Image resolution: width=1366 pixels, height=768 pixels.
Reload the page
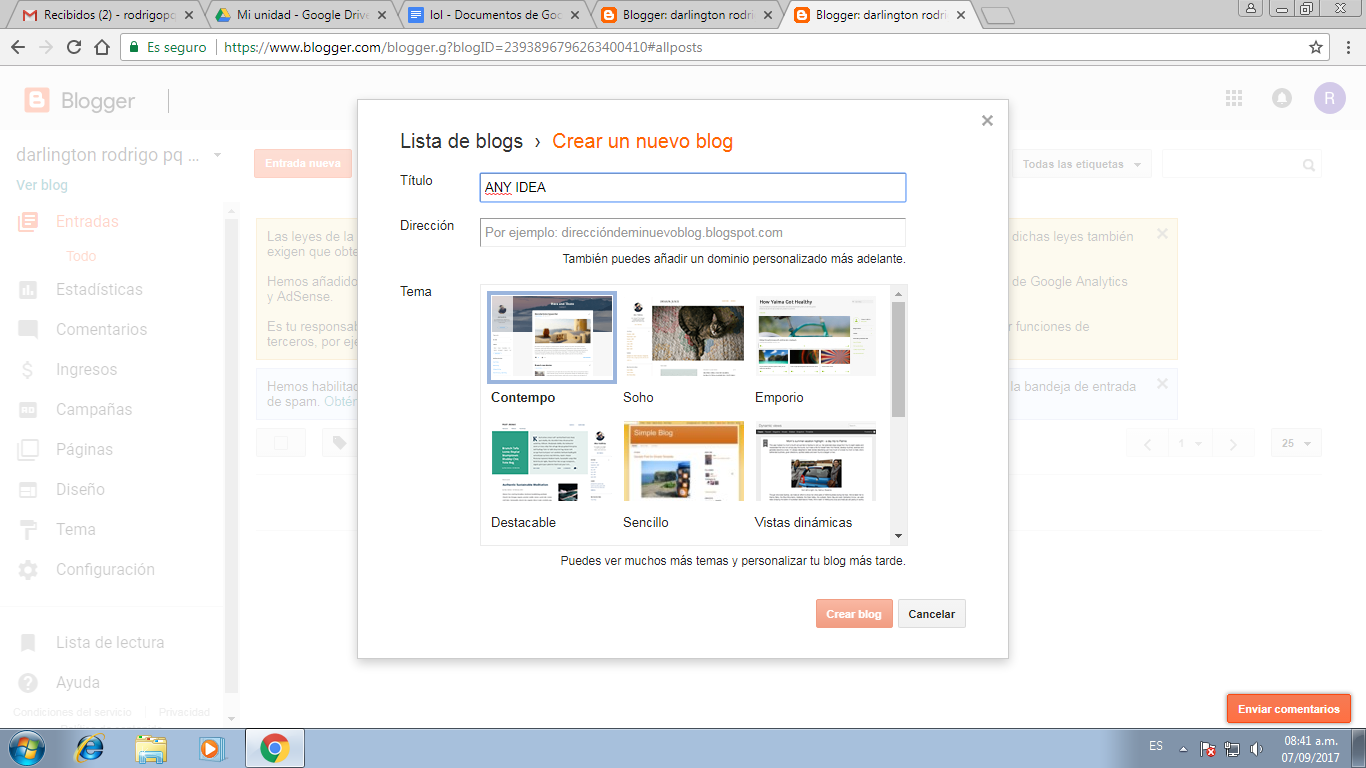click(x=74, y=47)
